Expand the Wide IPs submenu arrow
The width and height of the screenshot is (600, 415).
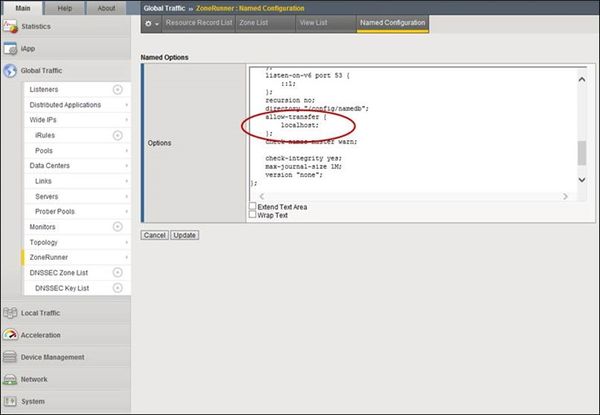point(126,120)
